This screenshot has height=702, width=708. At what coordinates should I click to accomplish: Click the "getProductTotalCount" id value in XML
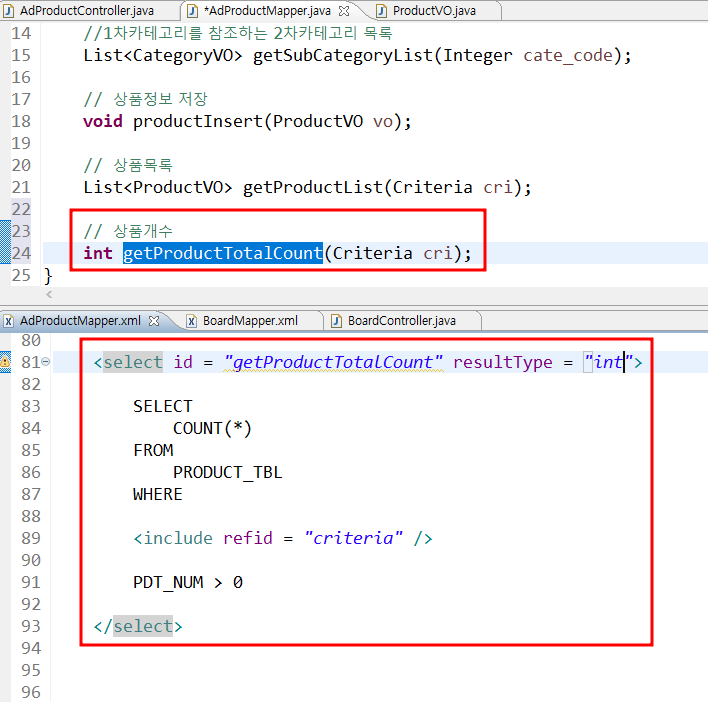334,362
